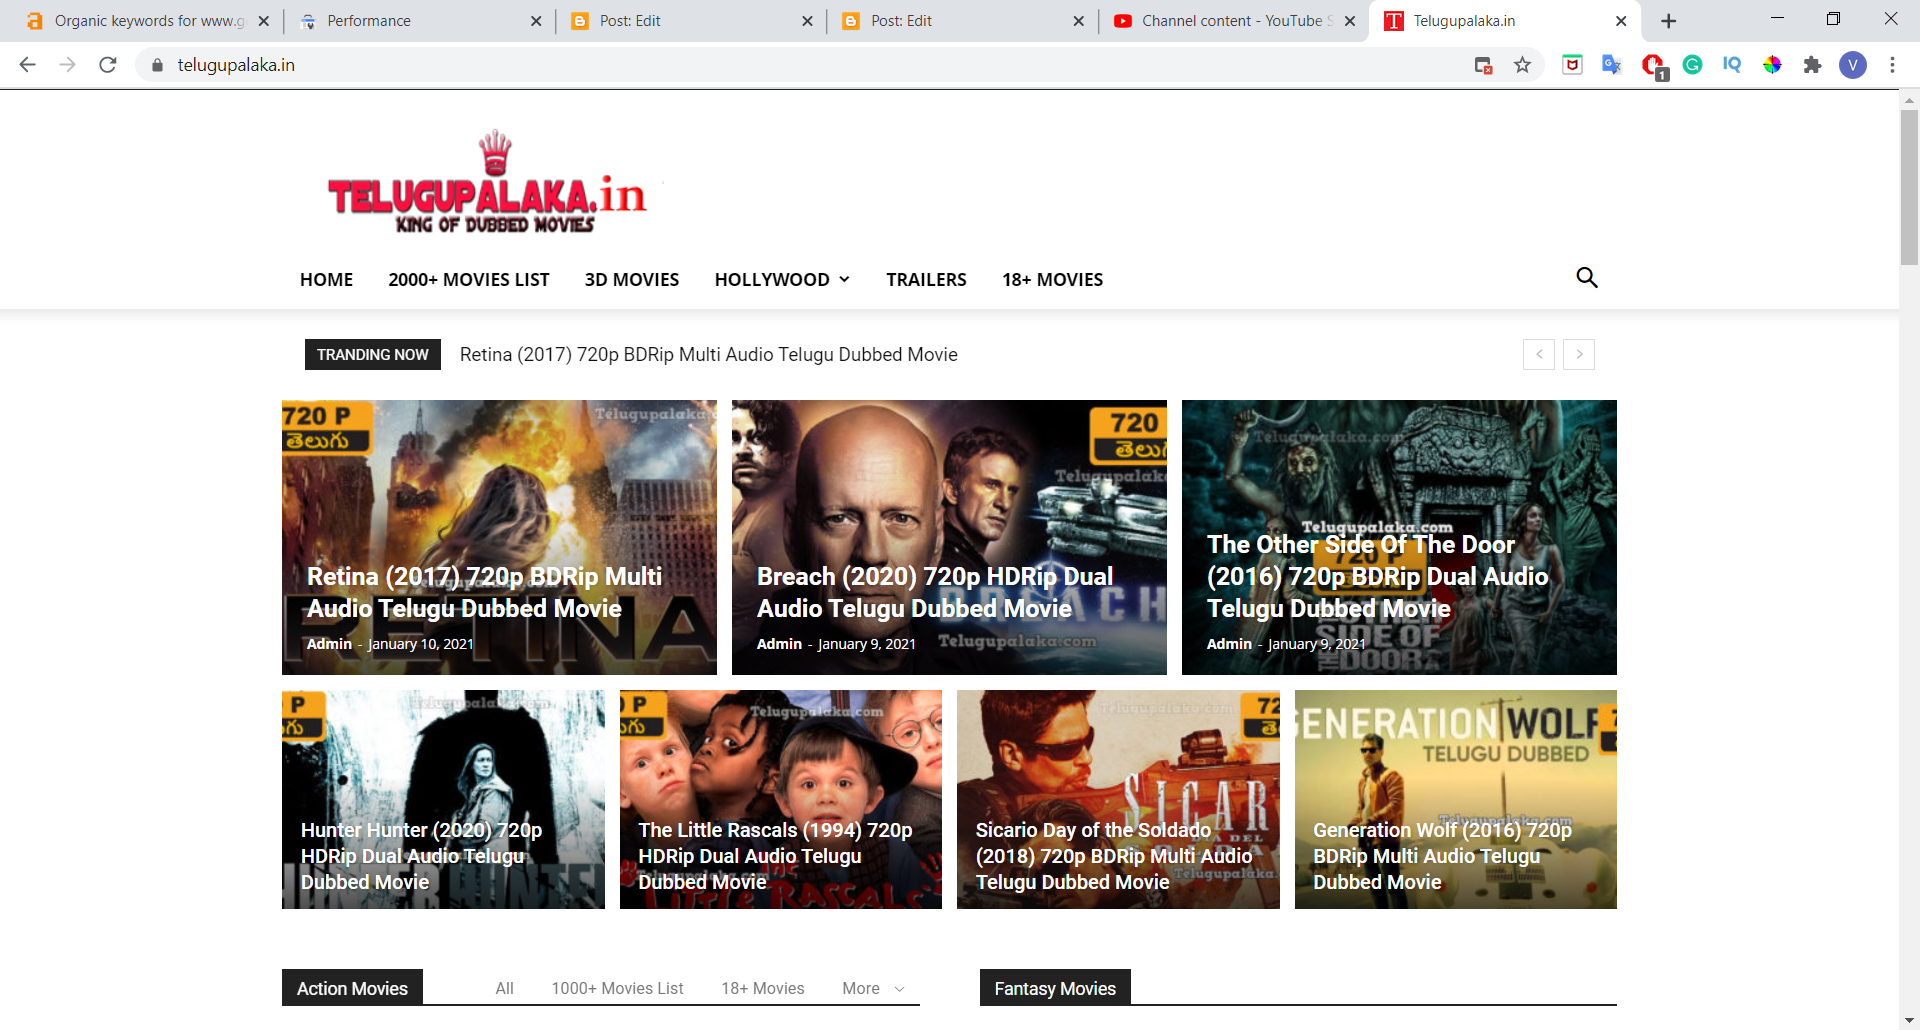The width and height of the screenshot is (1920, 1030).
Task: Close the Channel content YouTube tab
Action: 1350,21
